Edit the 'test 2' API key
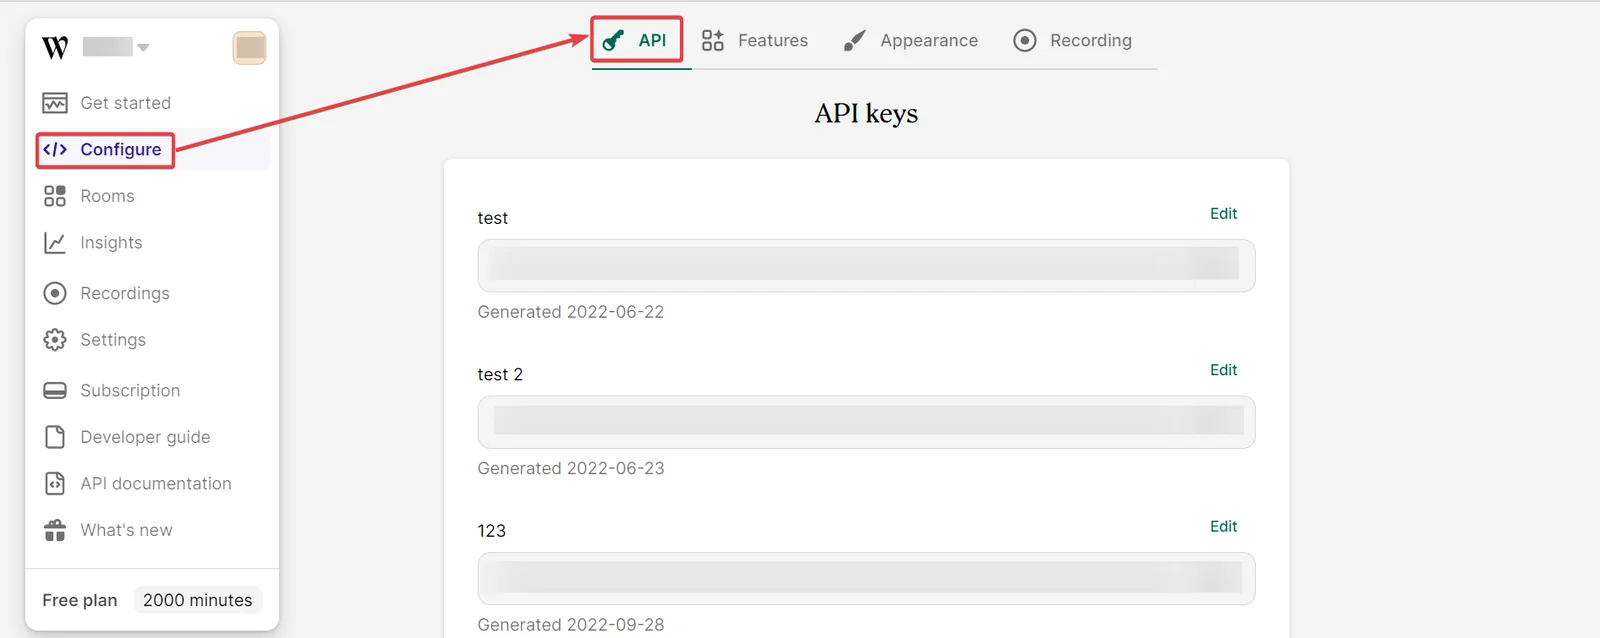1600x638 pixels. 1223,370
